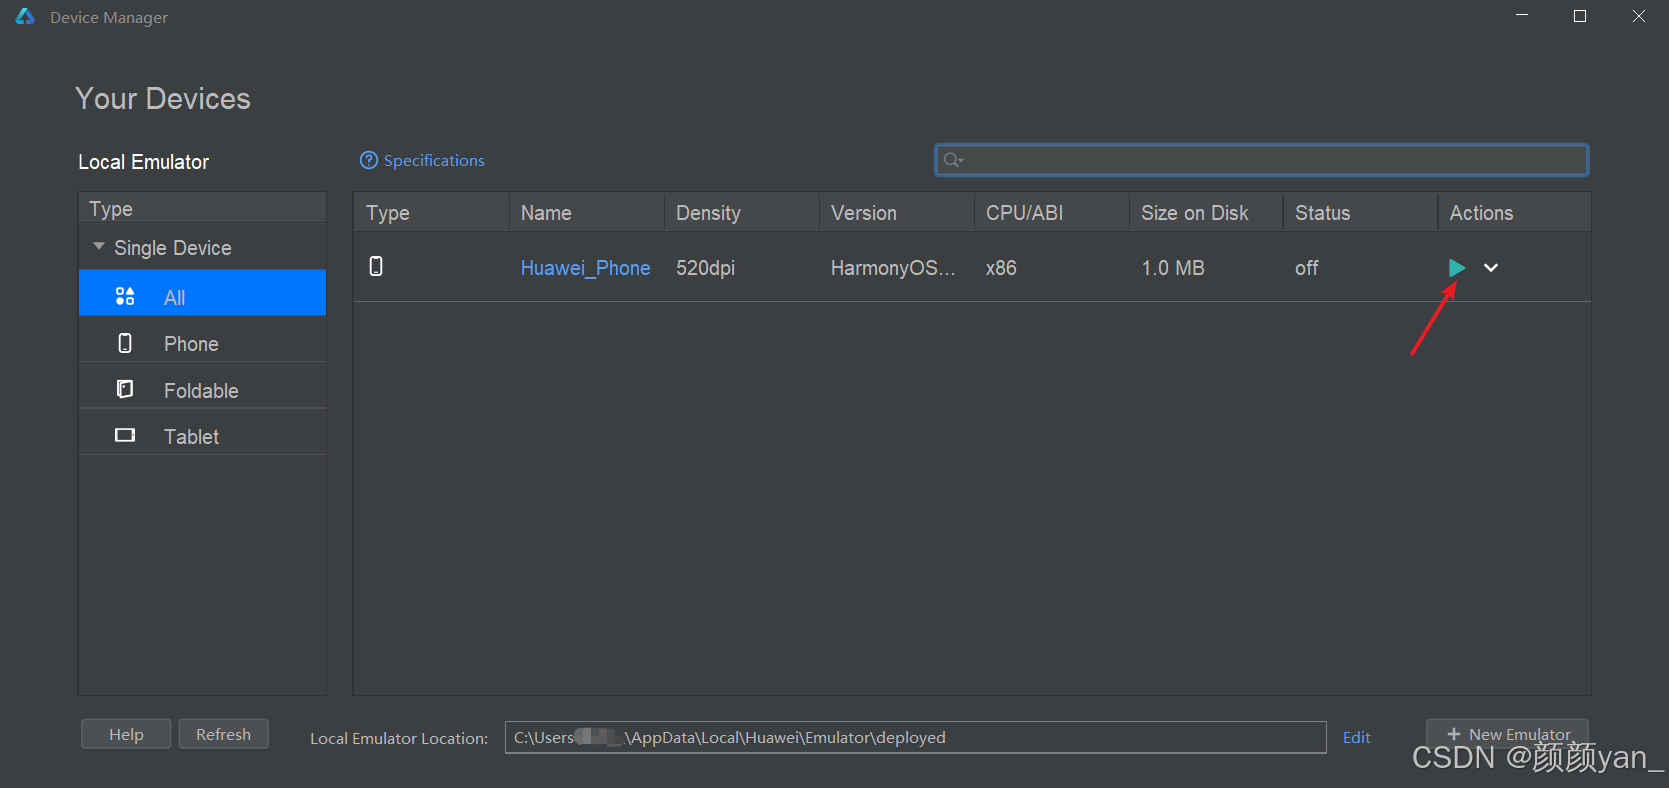Screen dimensions: 1669x788
Task: Click the Phone icon in sidebar
Action: 125,343
